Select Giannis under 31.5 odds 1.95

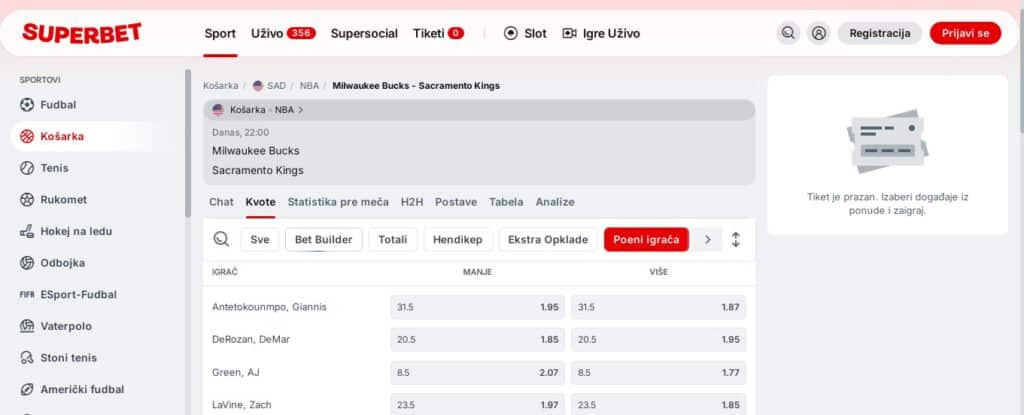(477, 307)
